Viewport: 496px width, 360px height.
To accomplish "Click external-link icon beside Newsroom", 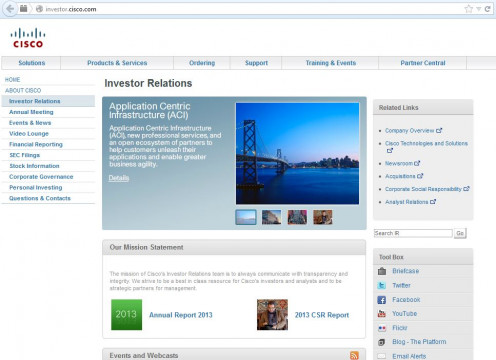I will click(x=417, y=163).
